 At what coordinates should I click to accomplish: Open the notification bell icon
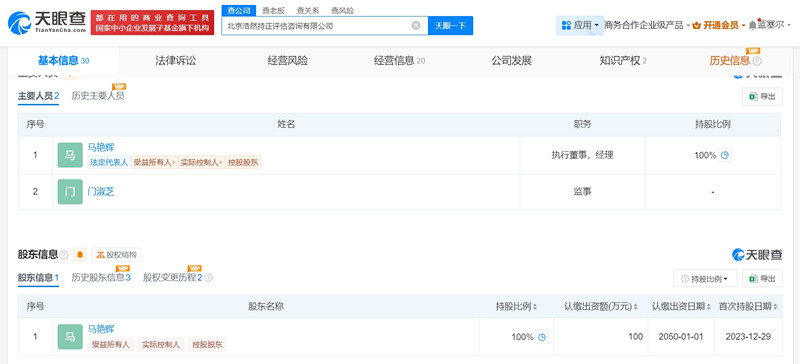pos(752,26)
